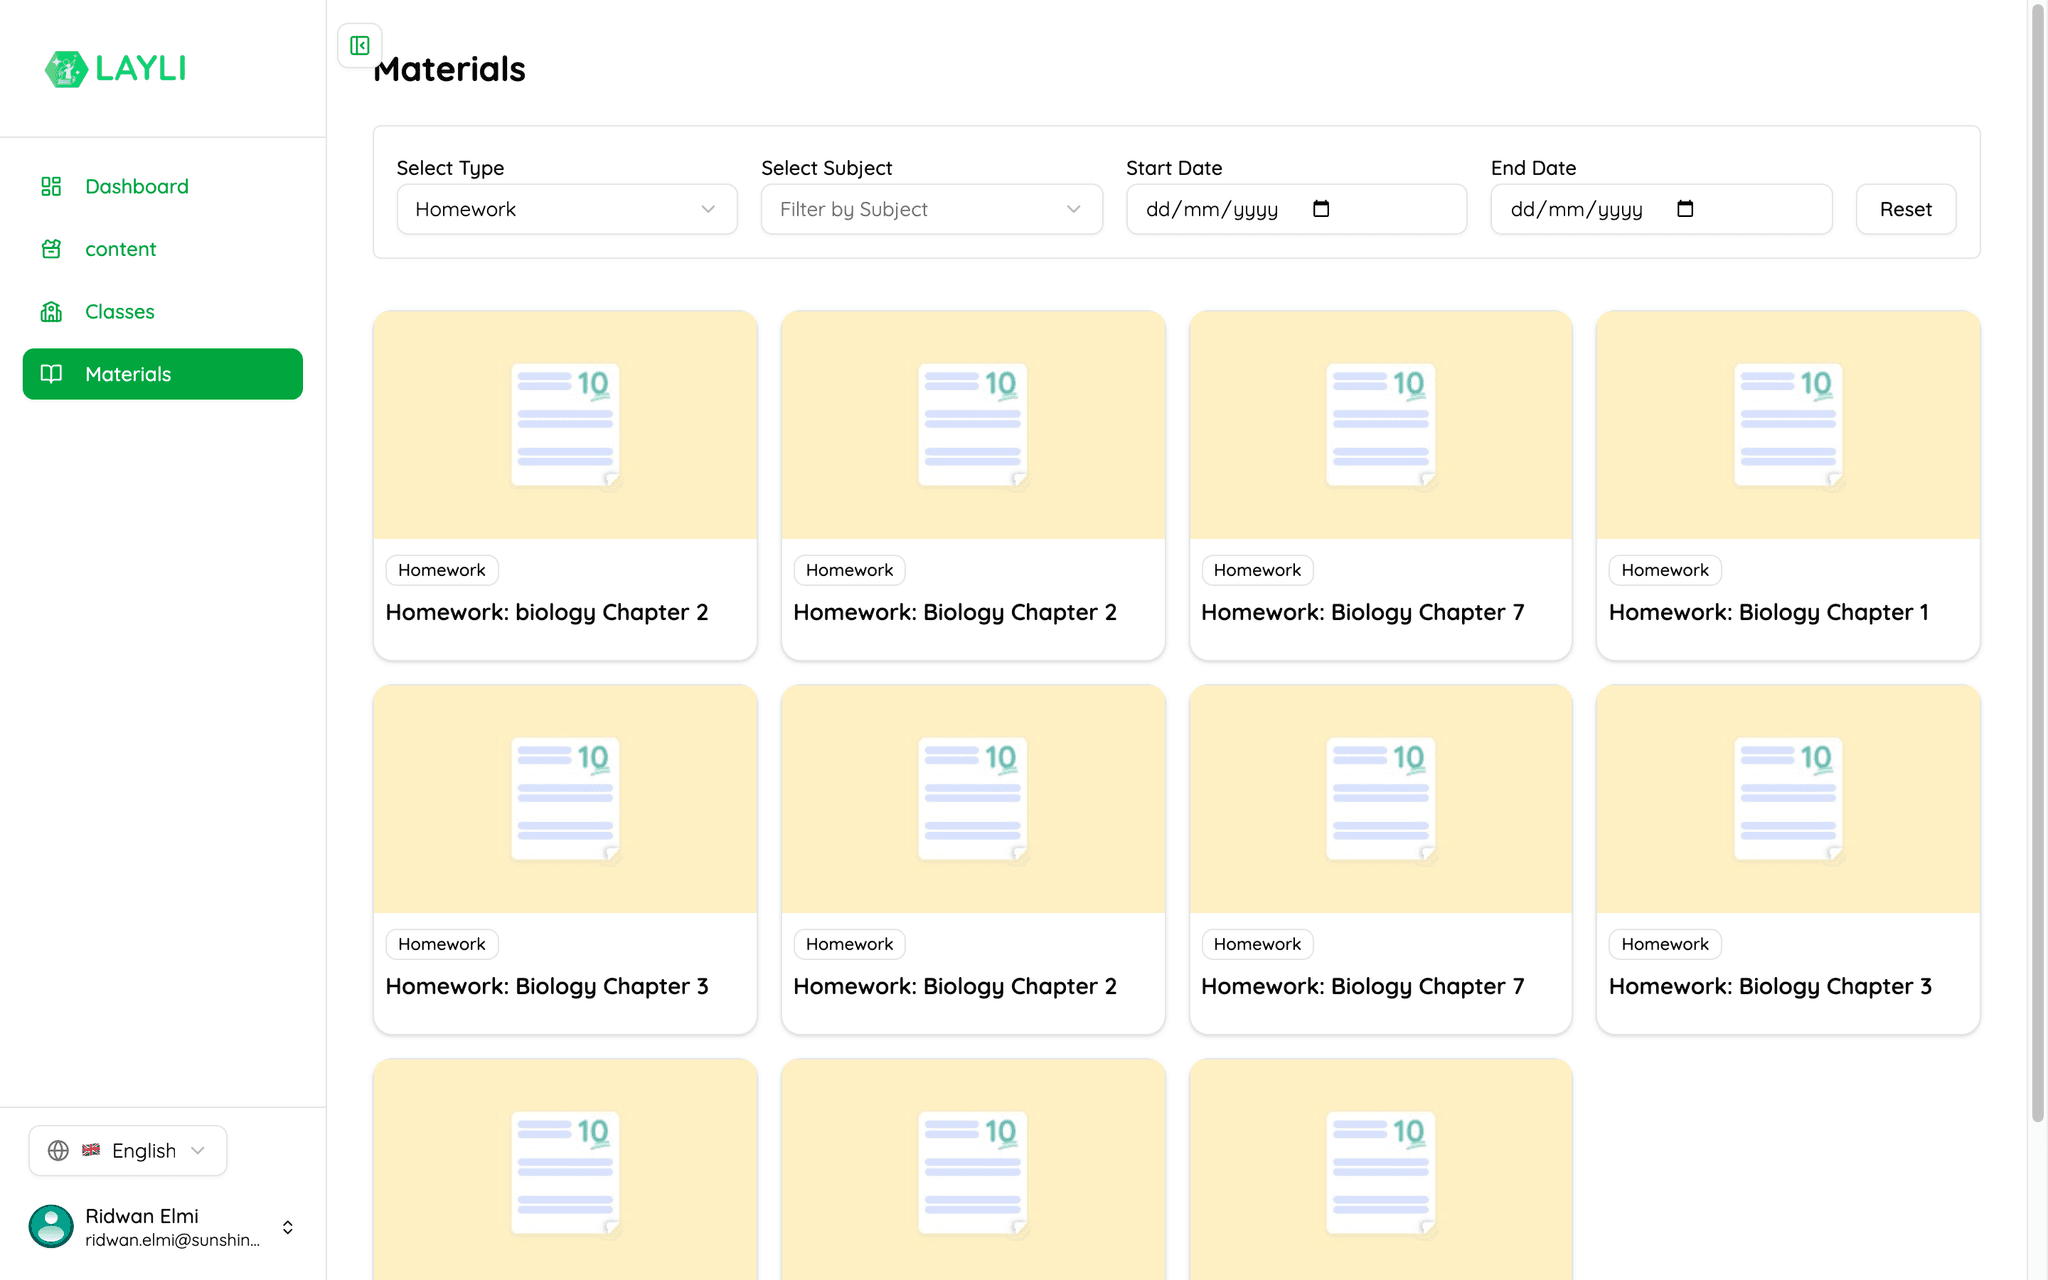Open the Start Date calendar picker icon
2048x1280 pixels.
click(x=1321, y=209)
